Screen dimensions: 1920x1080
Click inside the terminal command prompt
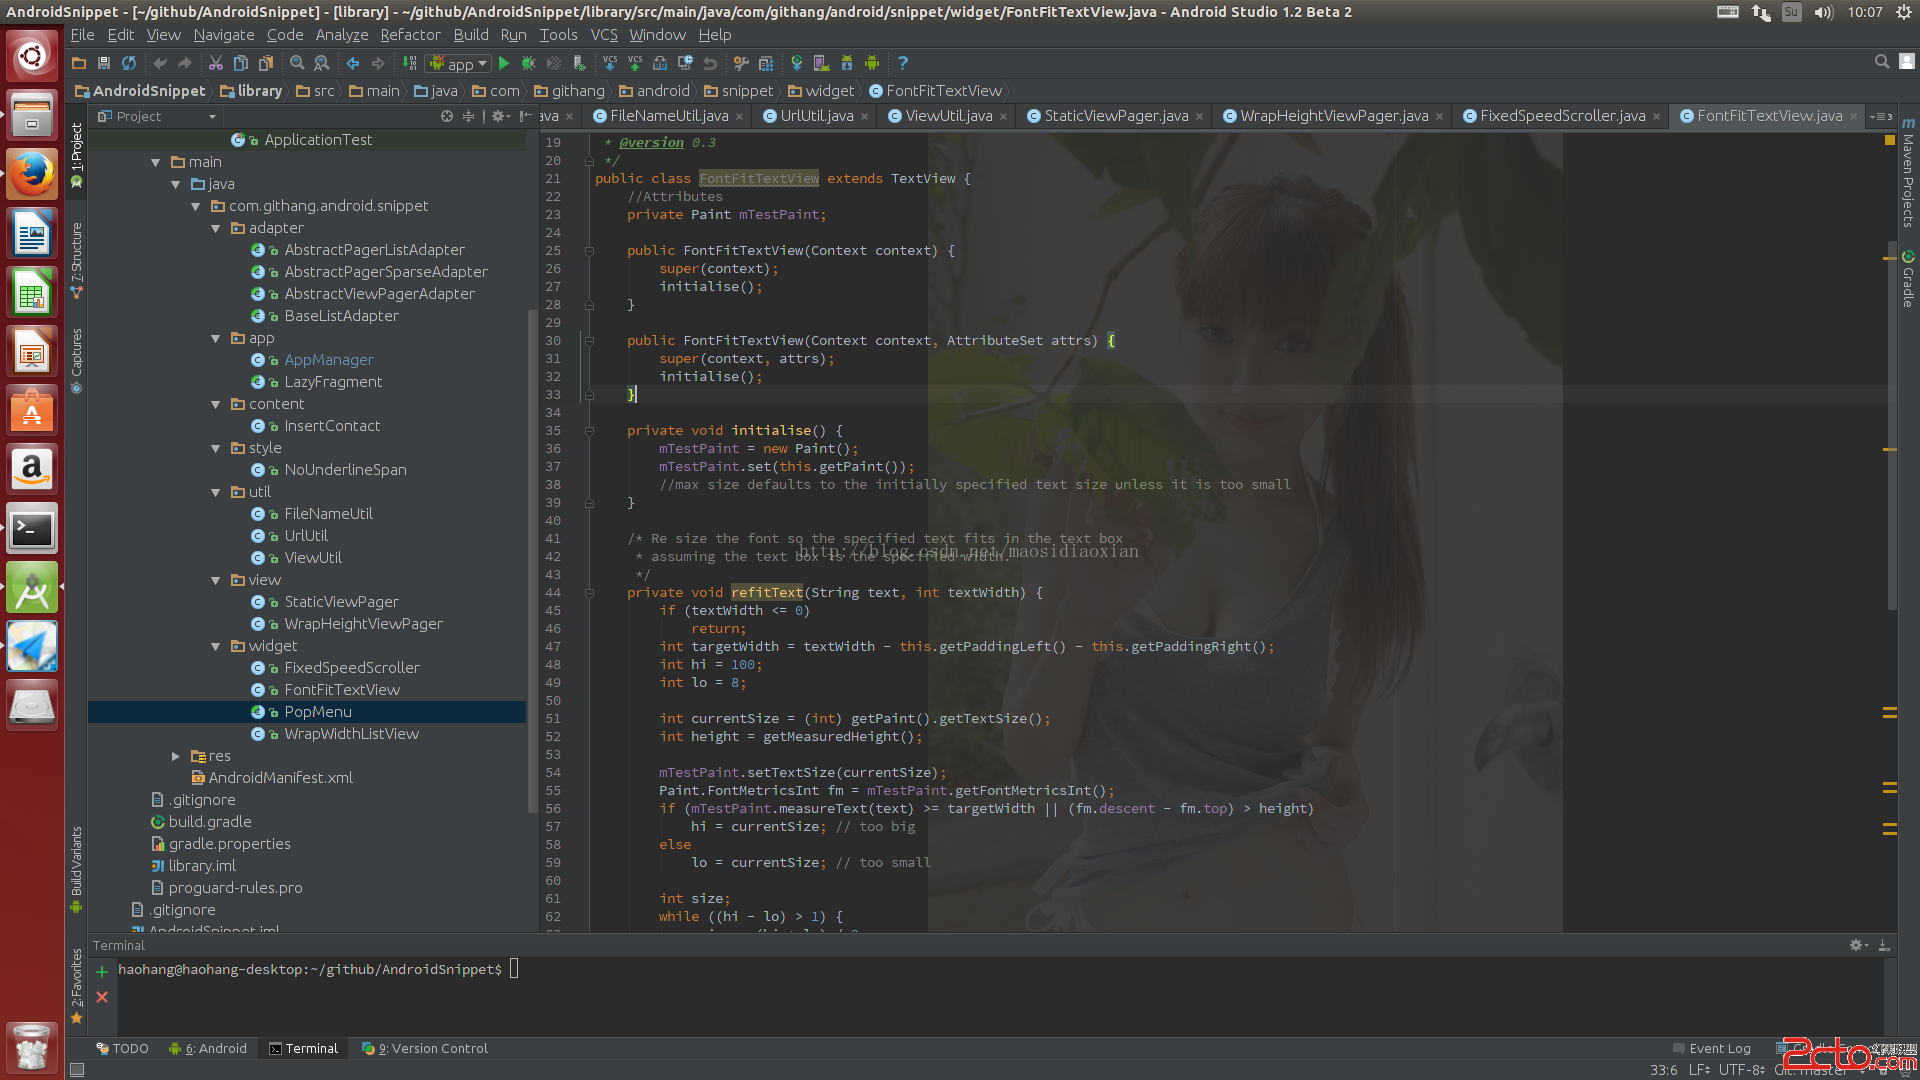click(514, 969)
